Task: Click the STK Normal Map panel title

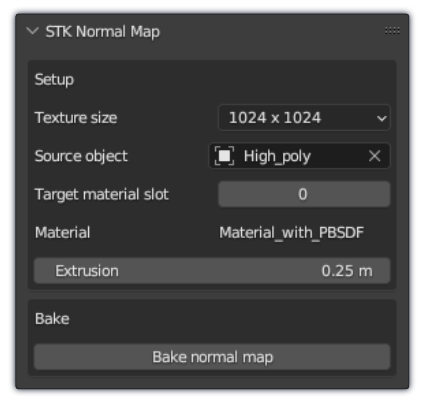Action: [103, 32]
